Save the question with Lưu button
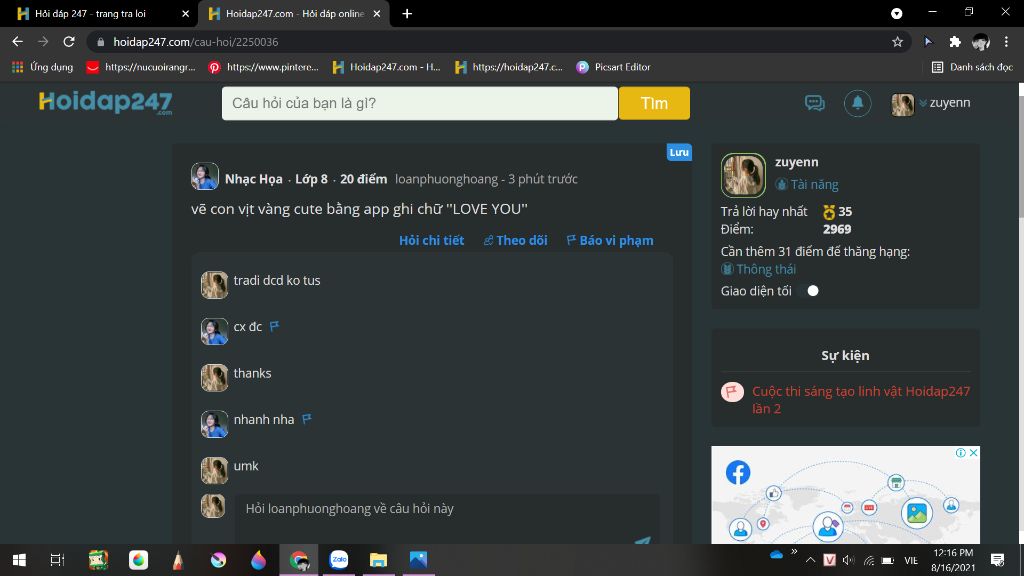The width and height of the screenshot is (1024, 576). [679, 152]
